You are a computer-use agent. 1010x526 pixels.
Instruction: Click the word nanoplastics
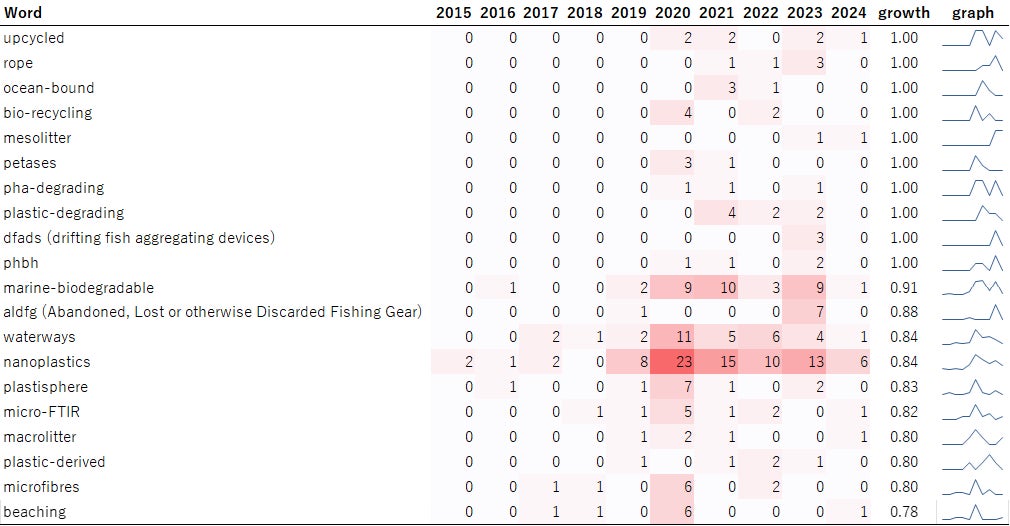point(46,362)
